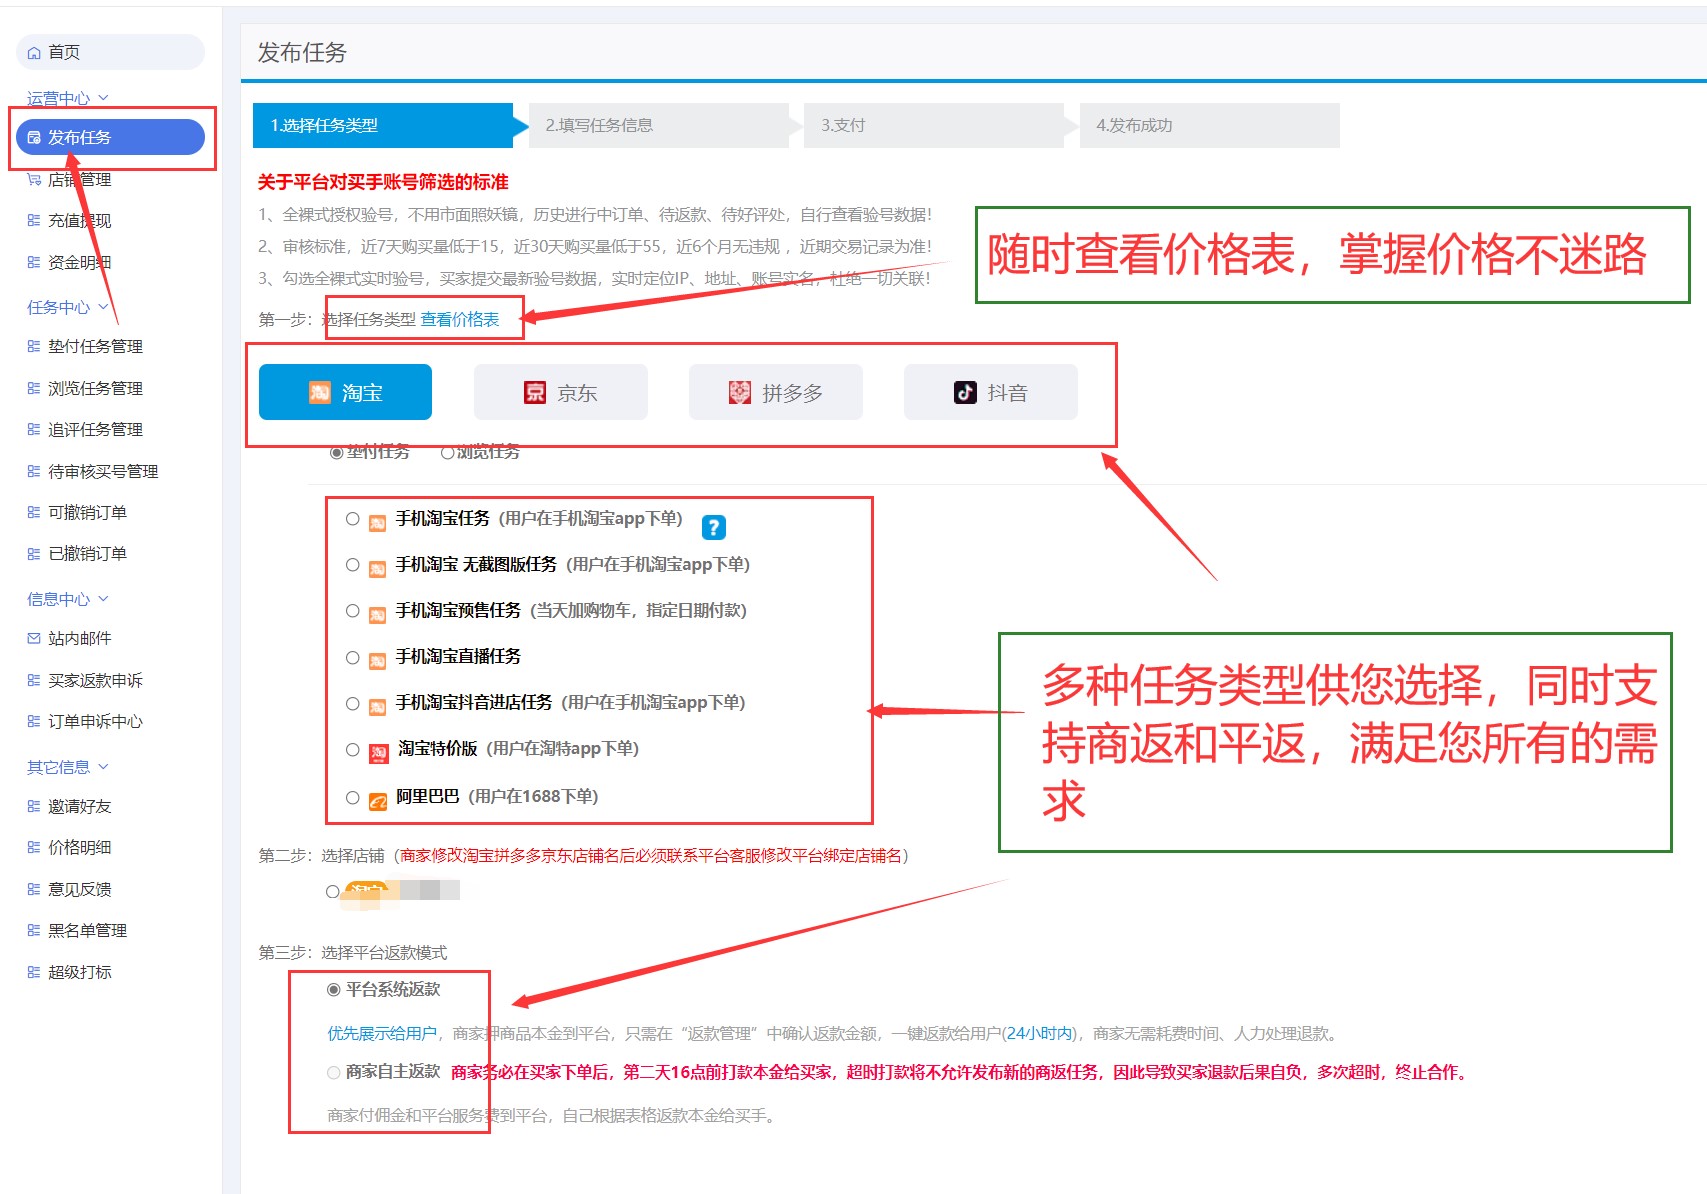The height and width of the screenshot is (1194, 1707).
Task: Click the Pinduoduo logo icon
Action: (740, 392)
